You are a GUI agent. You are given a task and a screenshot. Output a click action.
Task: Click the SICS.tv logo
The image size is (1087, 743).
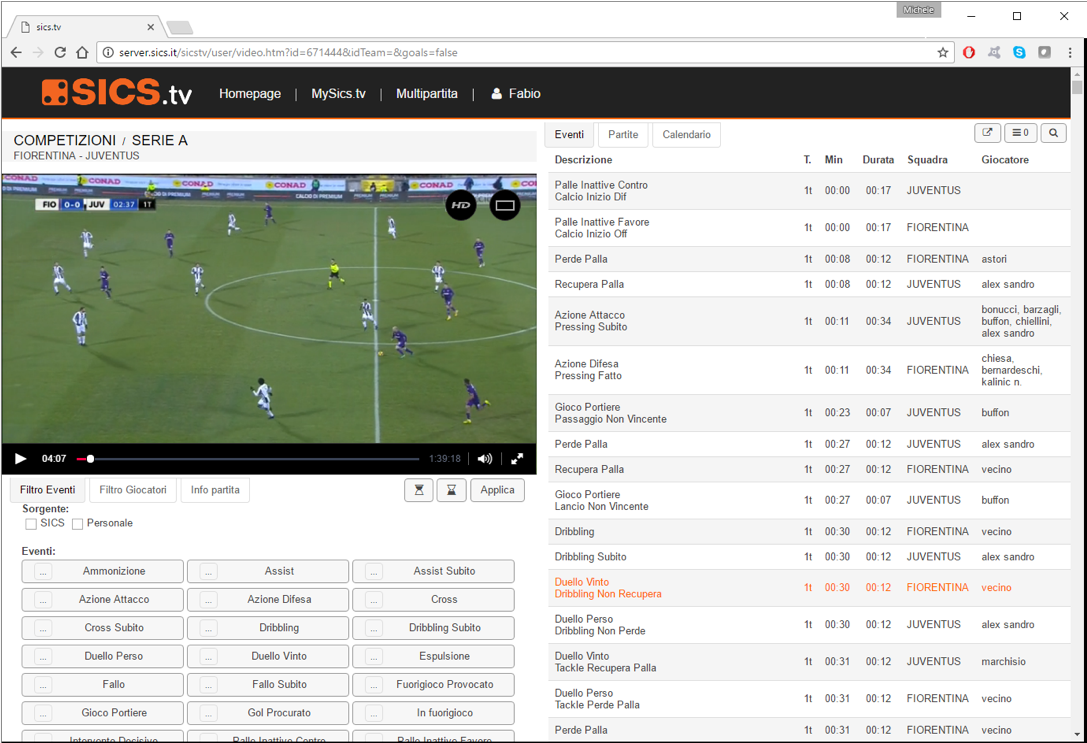coord(115,92)
